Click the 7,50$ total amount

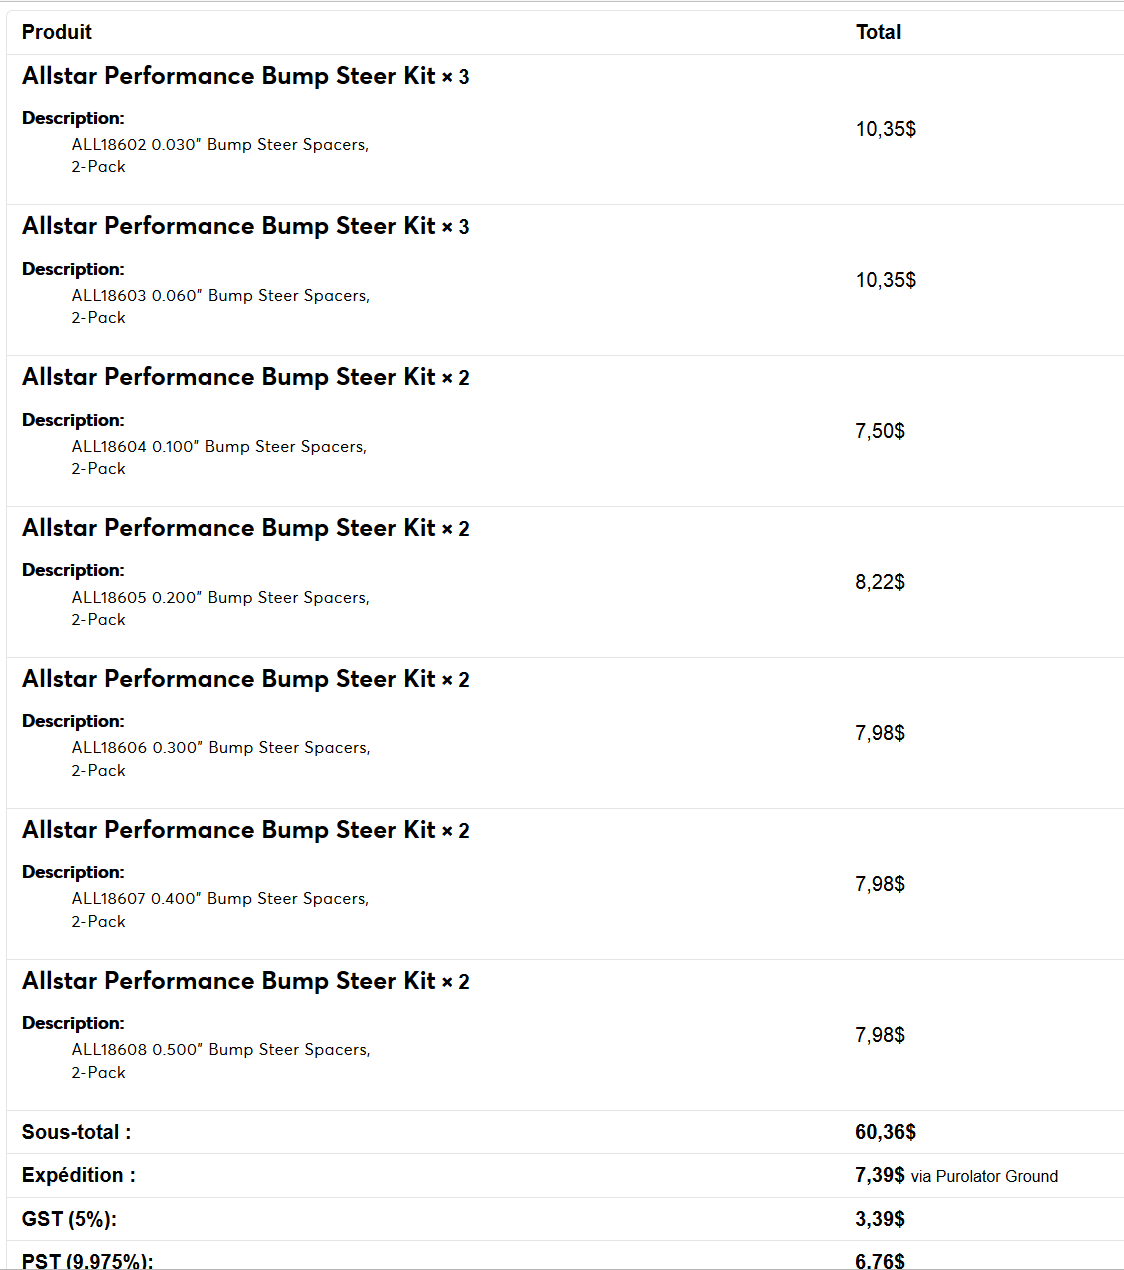pyautogui.click(x=880, y=431)
